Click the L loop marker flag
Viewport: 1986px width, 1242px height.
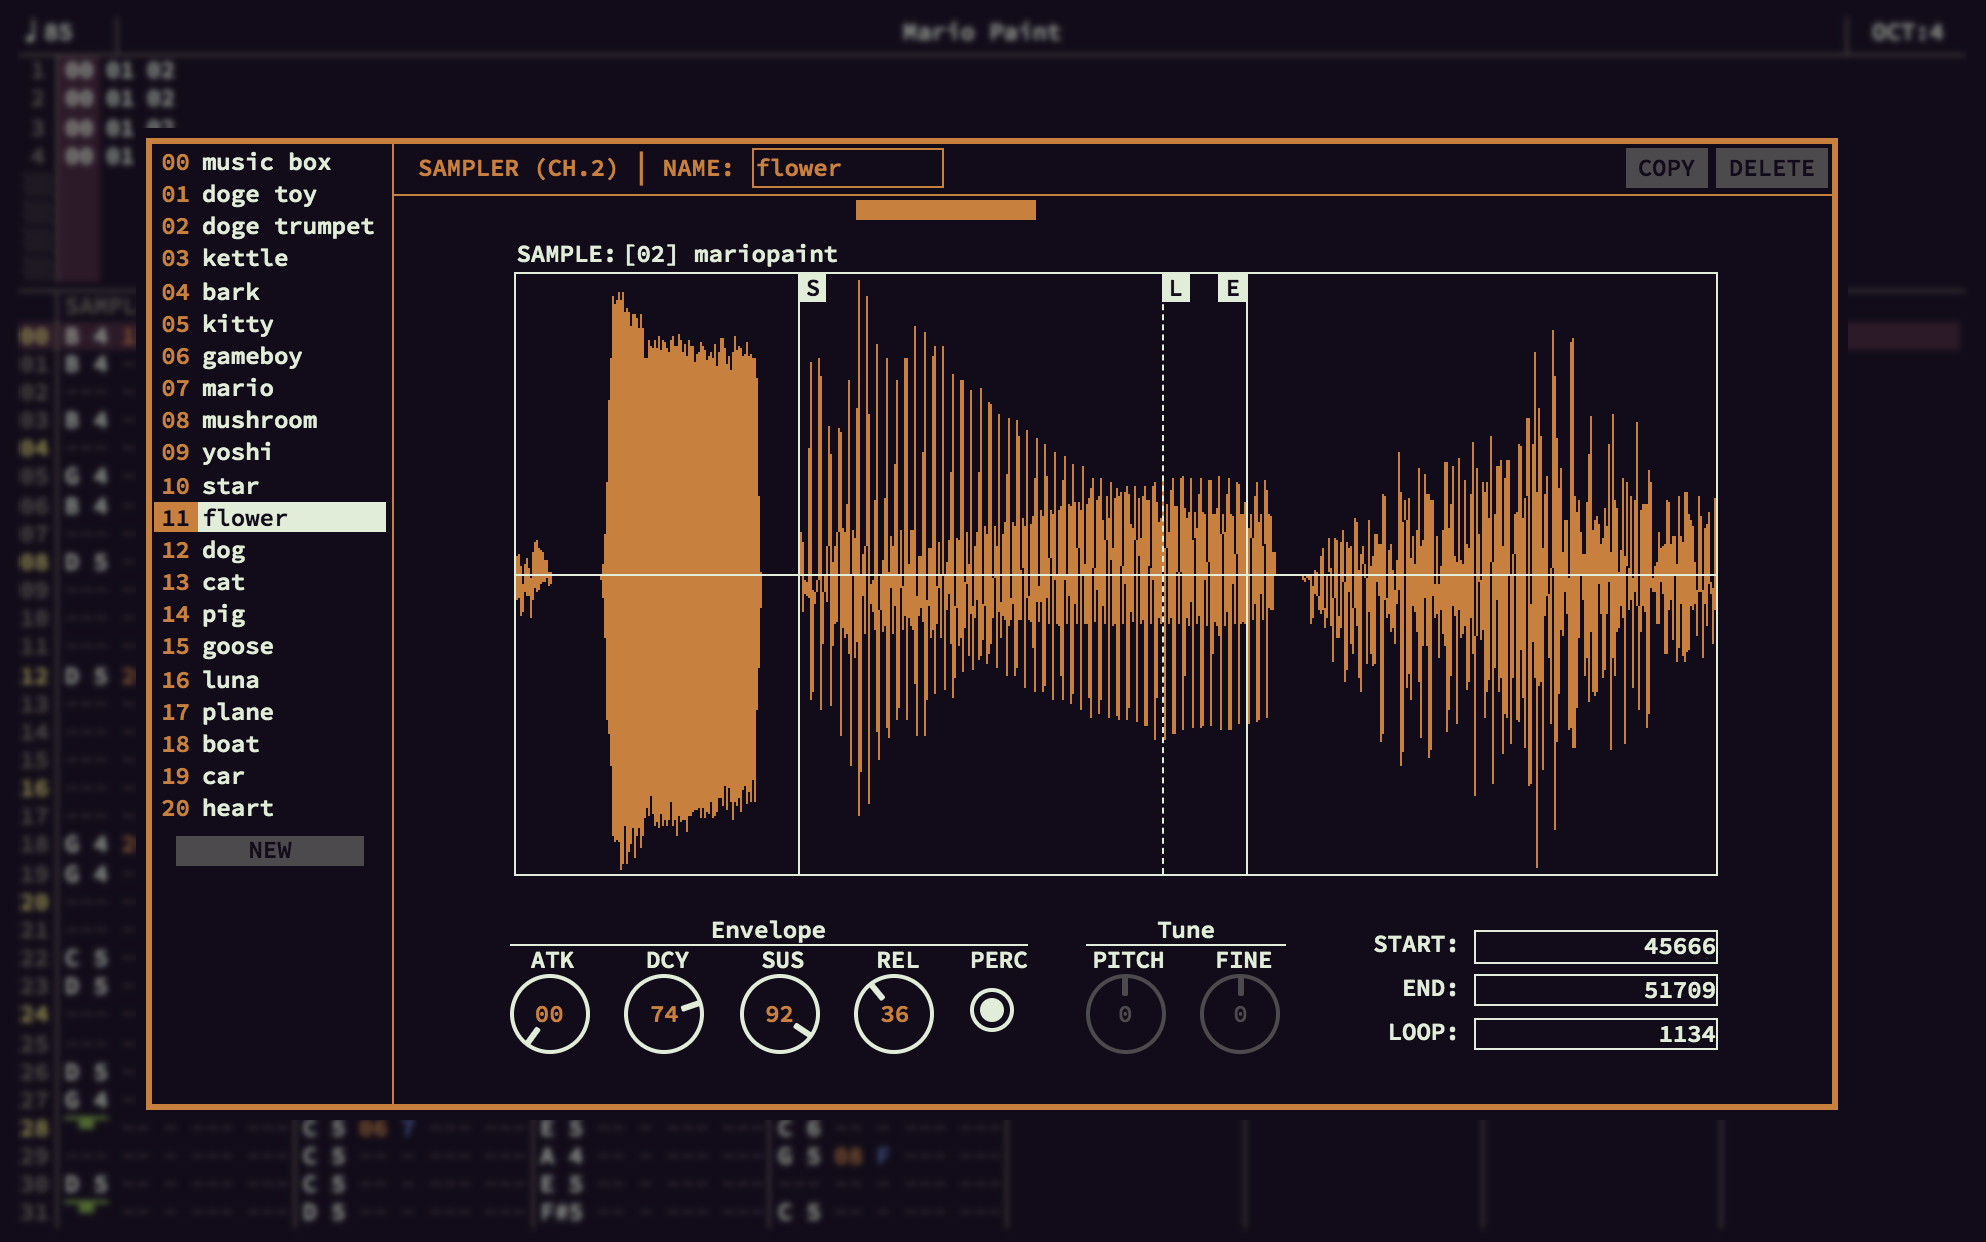(x=1176, y=288)
